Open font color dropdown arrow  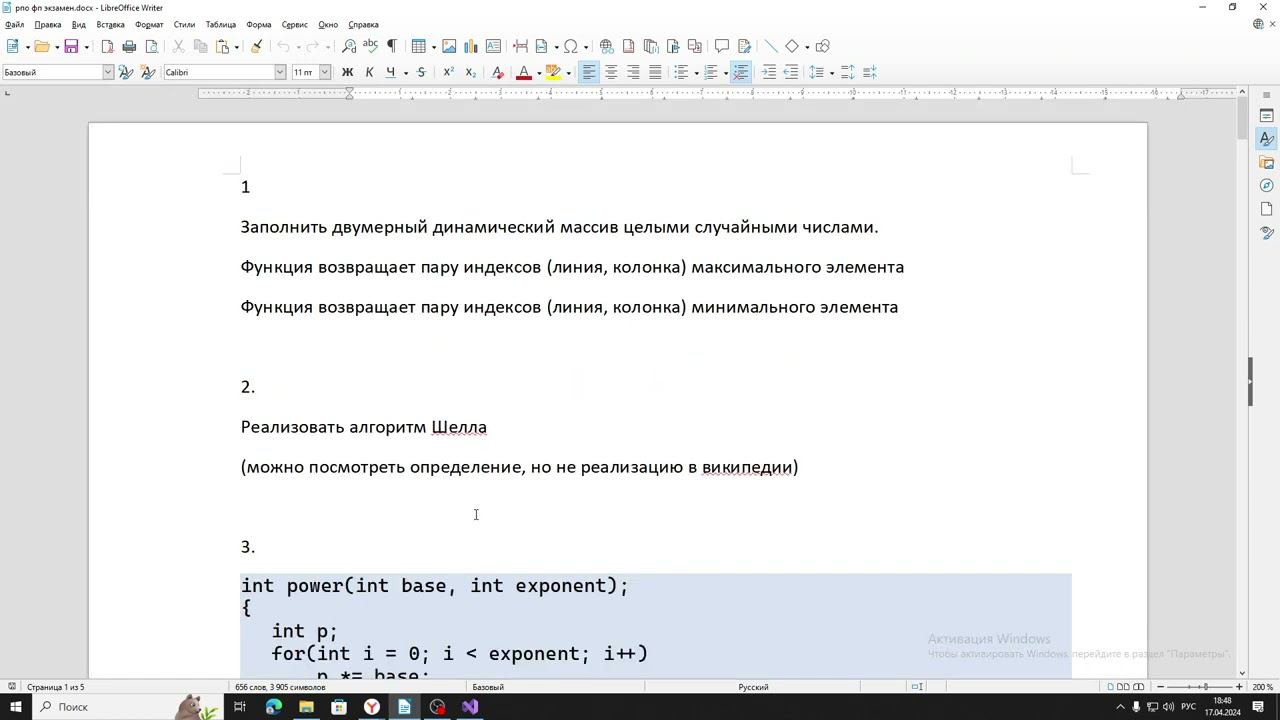(x=538, y=73)
